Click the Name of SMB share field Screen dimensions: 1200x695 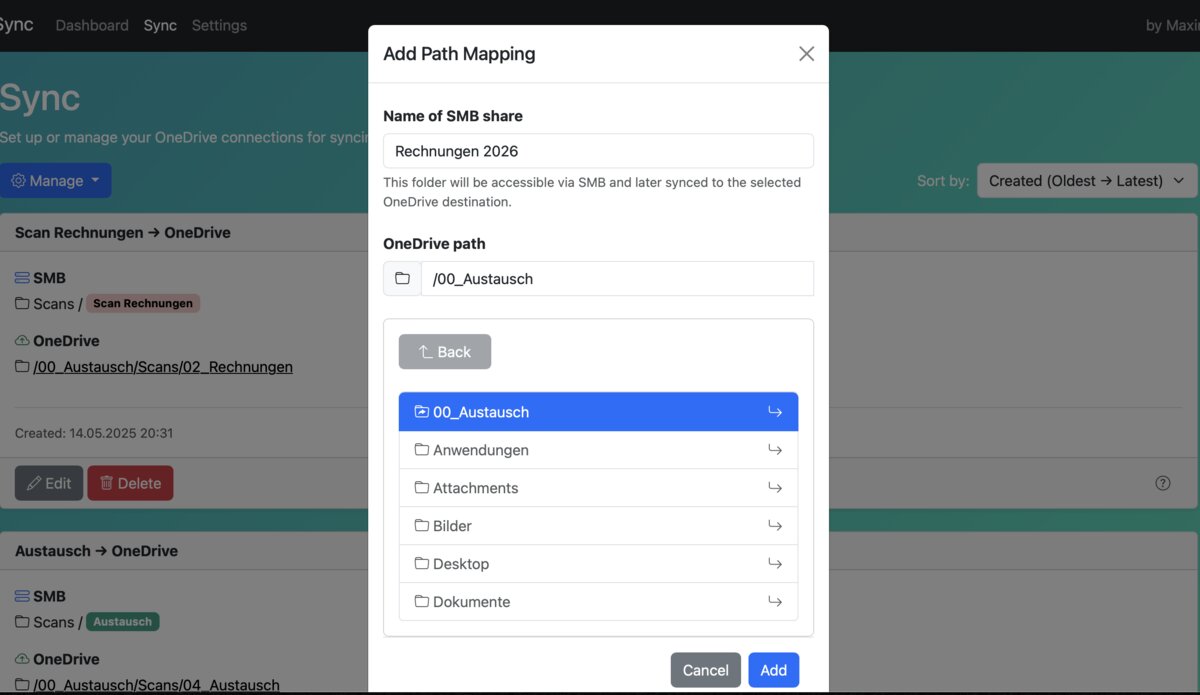(598, 151)
